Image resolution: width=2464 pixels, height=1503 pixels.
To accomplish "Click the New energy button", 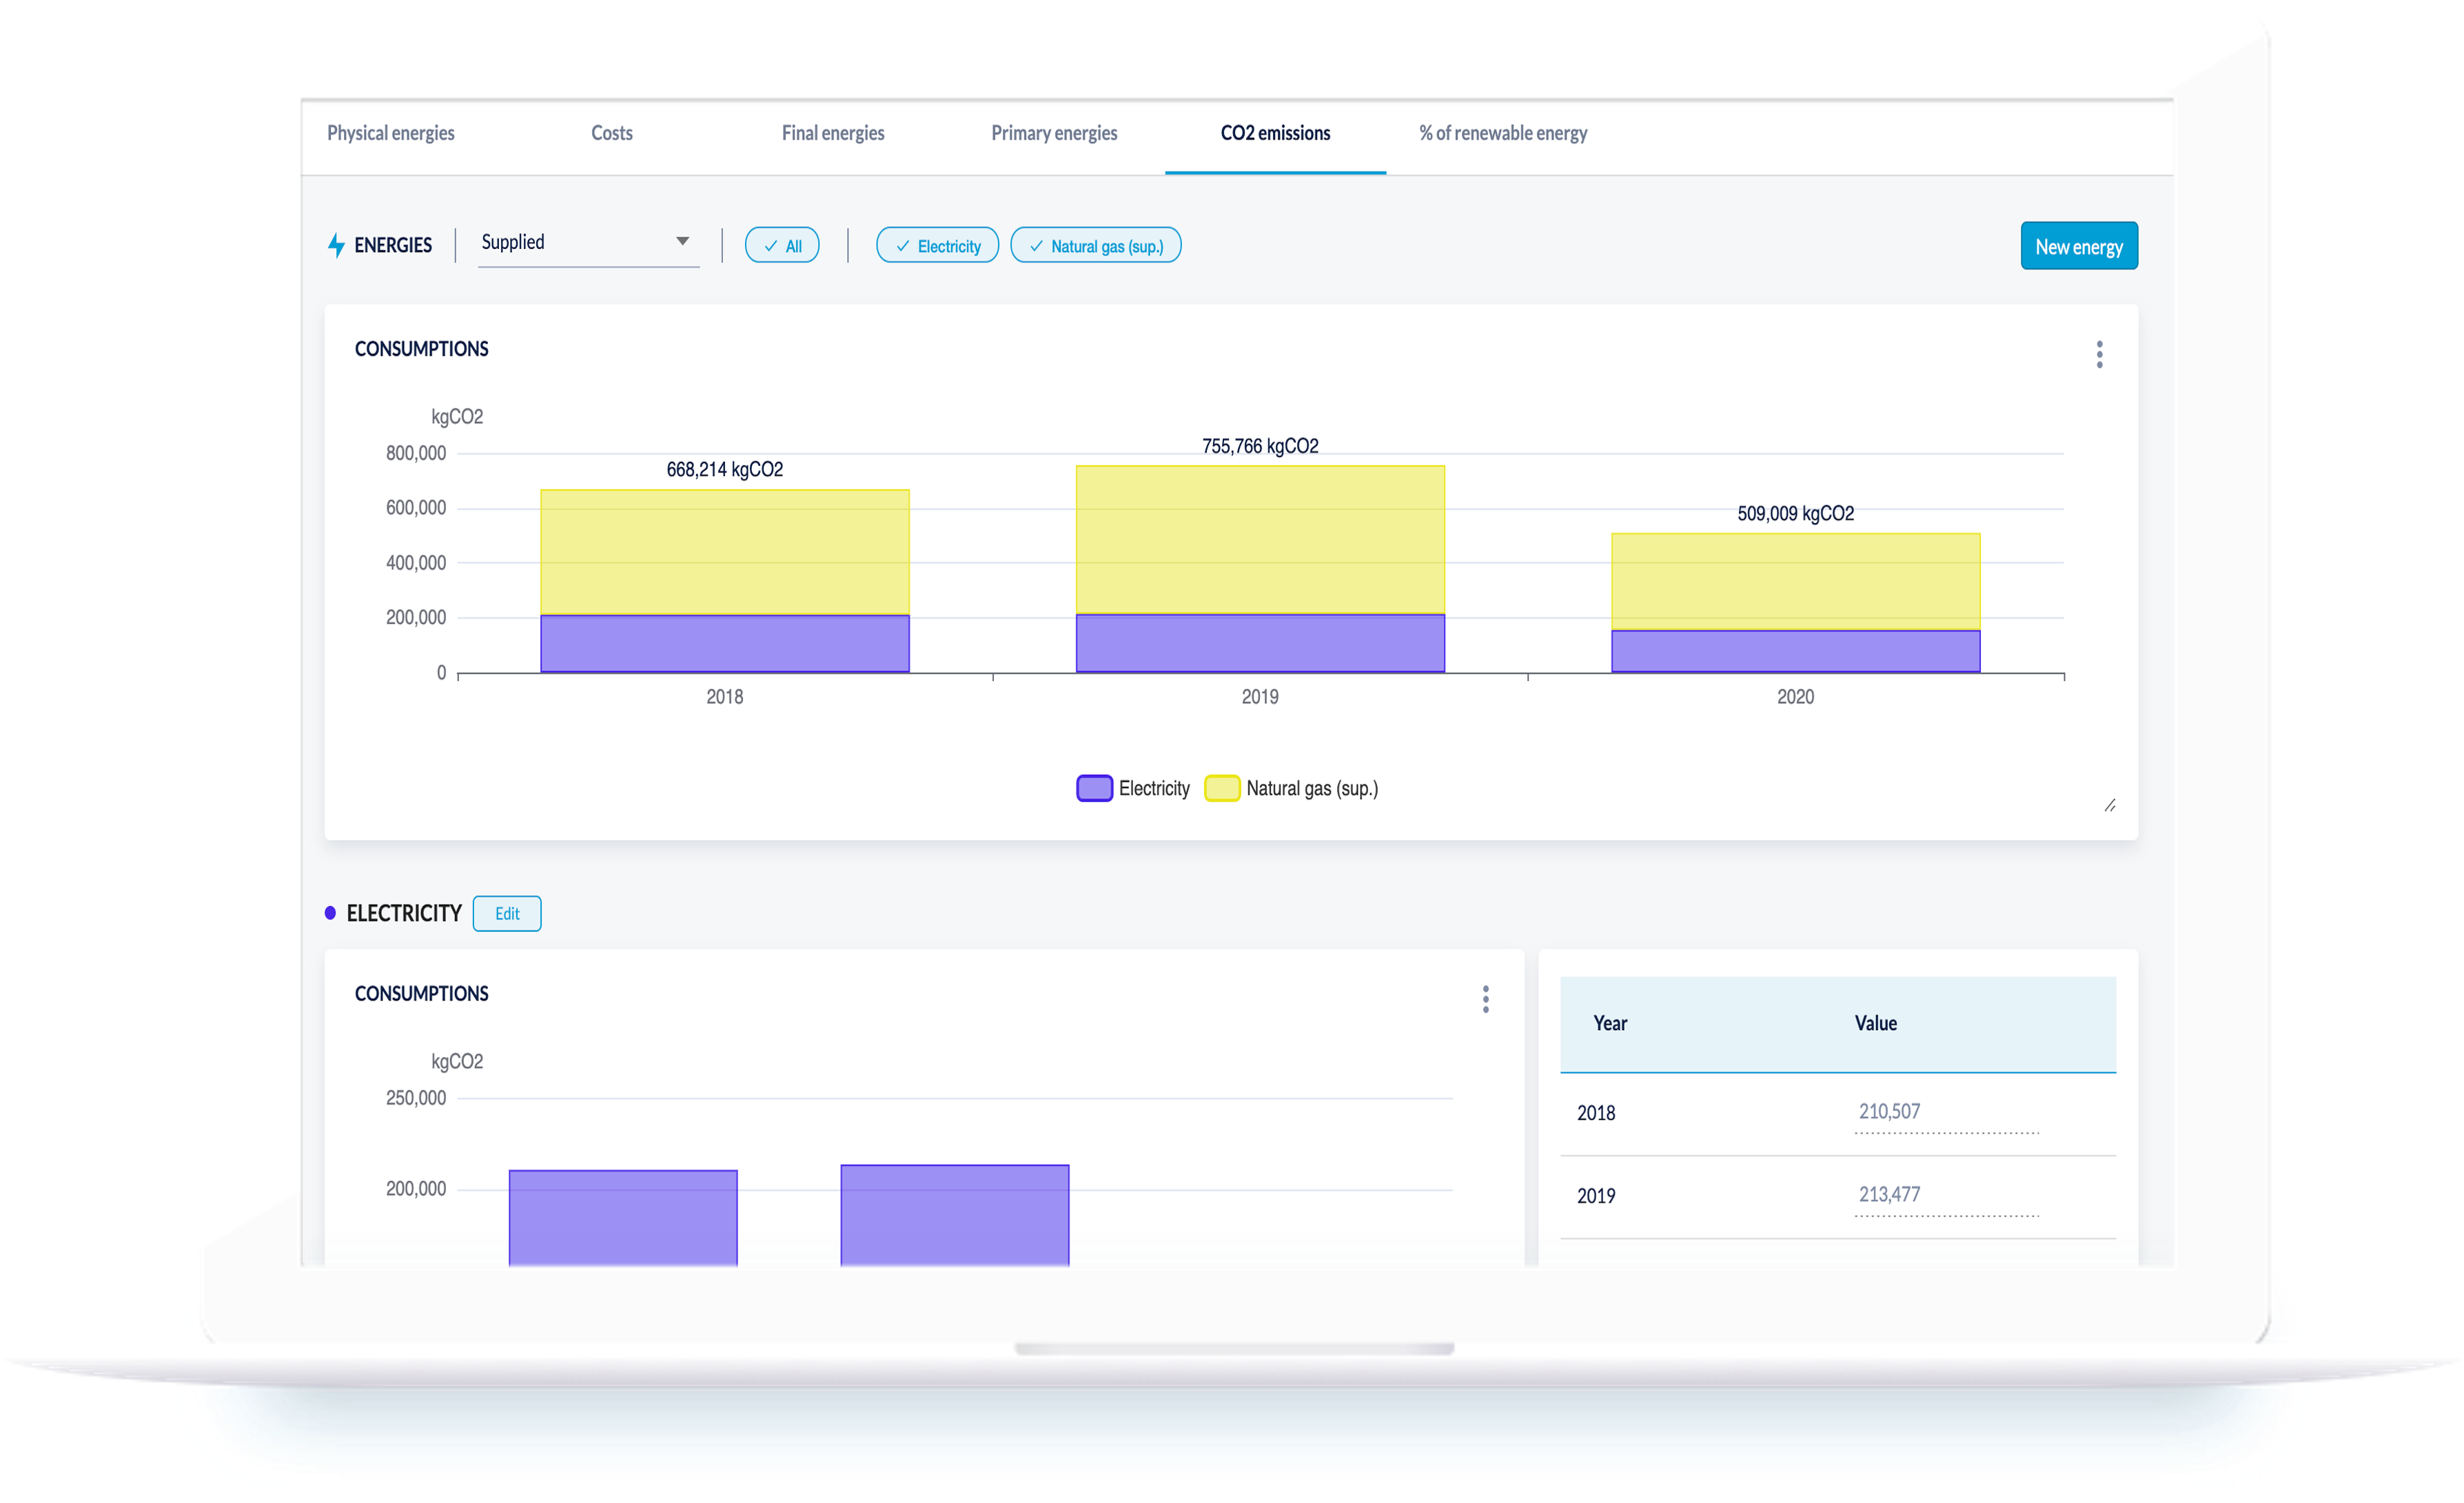I will click(2078, 246).
